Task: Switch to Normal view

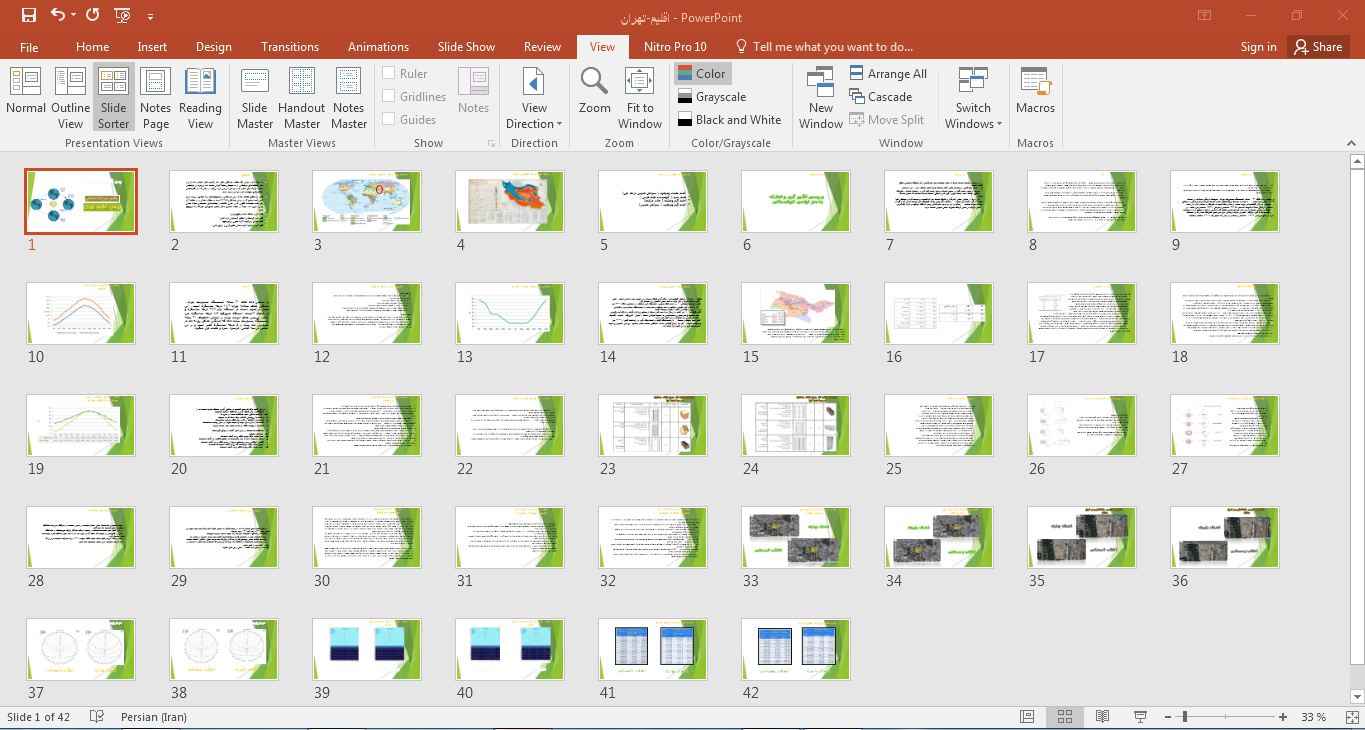Action: [x=26, y=96]
